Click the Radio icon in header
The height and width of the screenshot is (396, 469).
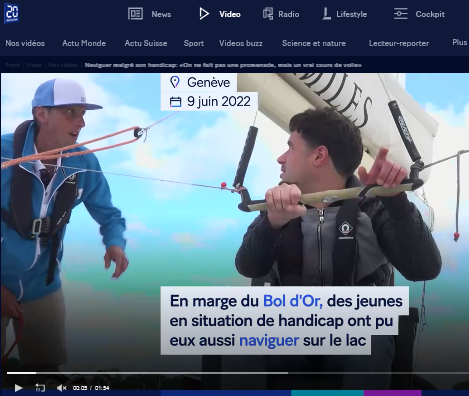pos(268,14)
